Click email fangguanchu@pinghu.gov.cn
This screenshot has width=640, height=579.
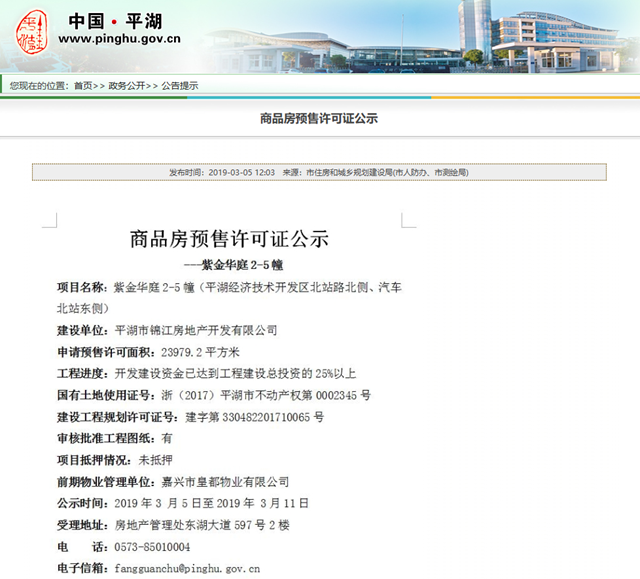pyautogui.click(x=187, y=568)
